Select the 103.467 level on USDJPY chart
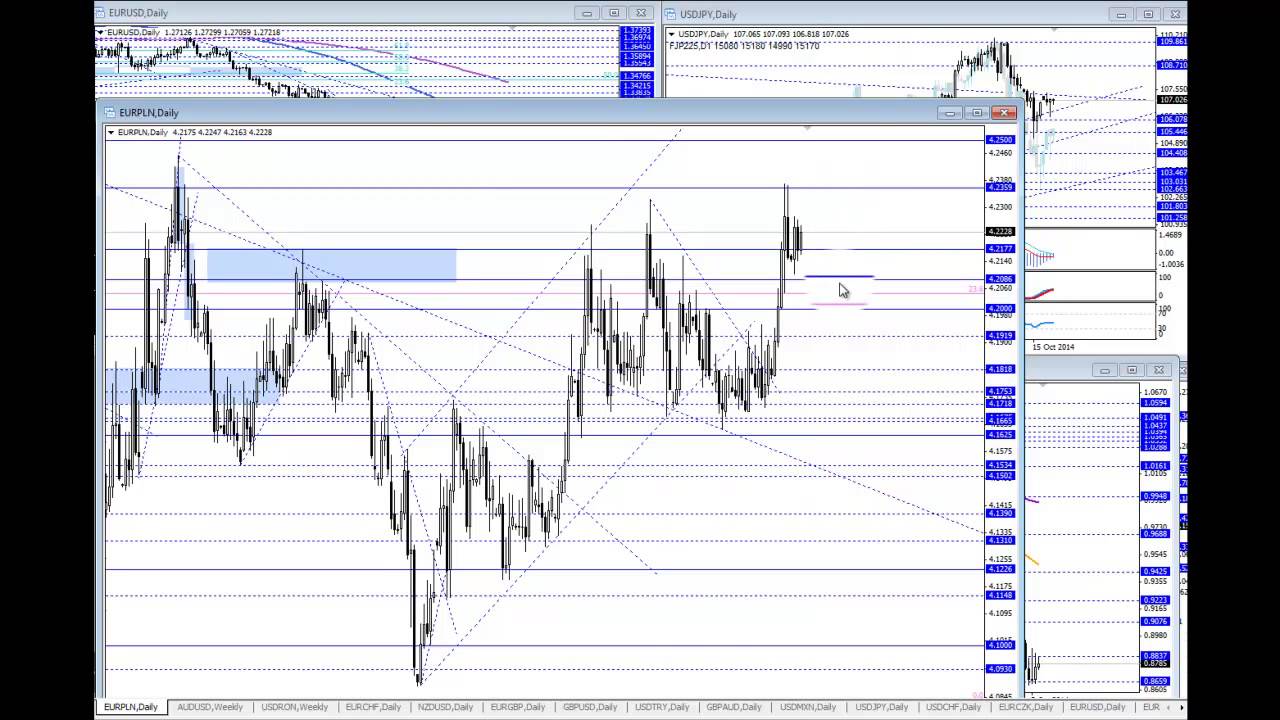The height and width of the screenshot is (720, 1280). pyautogui.click(x=1172, y=173)
